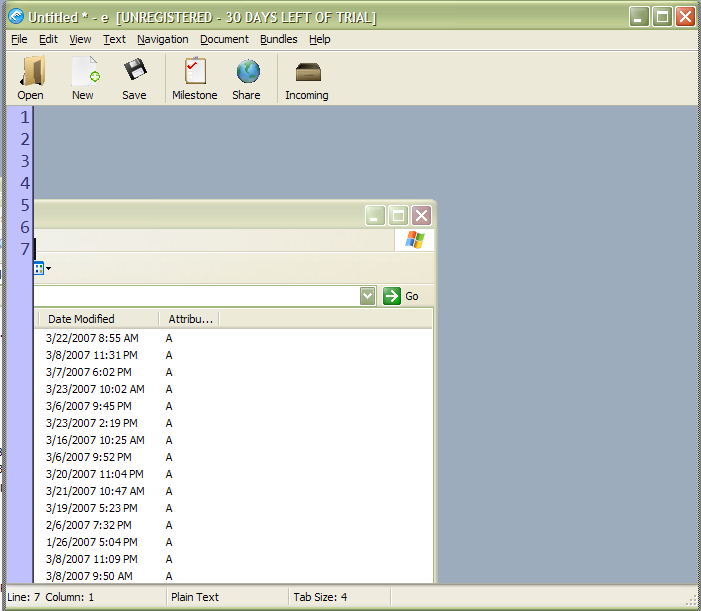Click the Go button label
Screen dimensions: 701x611
click(x=412, y=296)
